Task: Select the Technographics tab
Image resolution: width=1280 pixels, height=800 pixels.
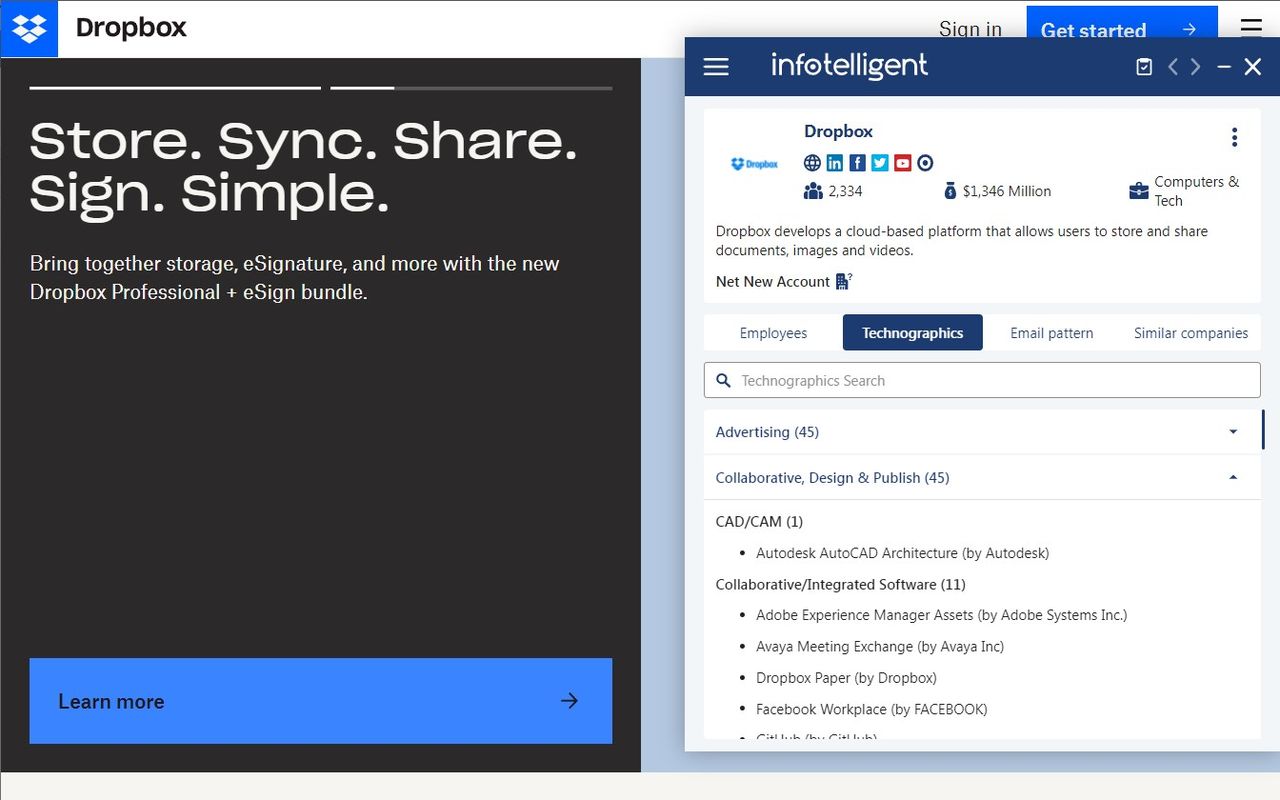Action: pos(913,333)
